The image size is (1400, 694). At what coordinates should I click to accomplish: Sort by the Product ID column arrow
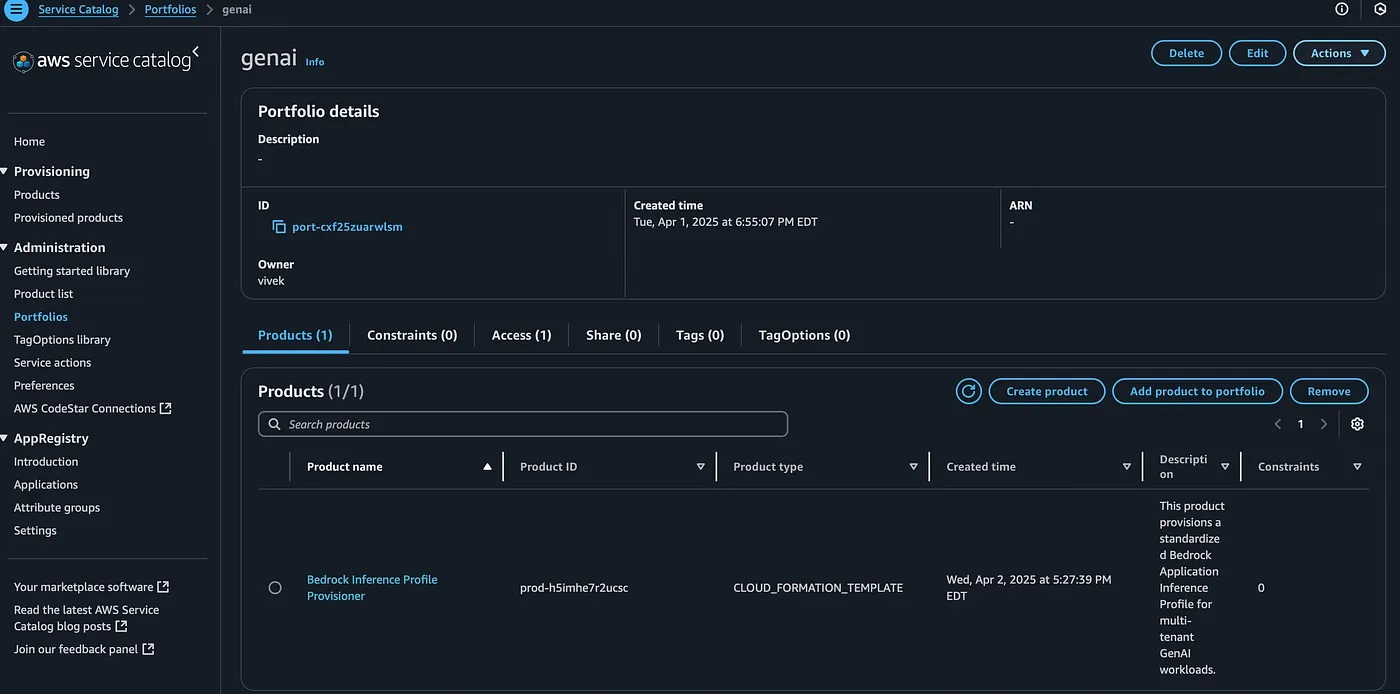point(700,467)
